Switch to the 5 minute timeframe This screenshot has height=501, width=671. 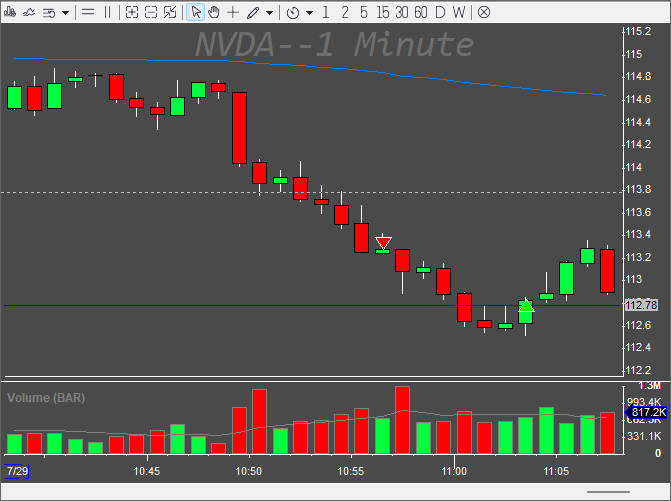[x=364, y=12]
